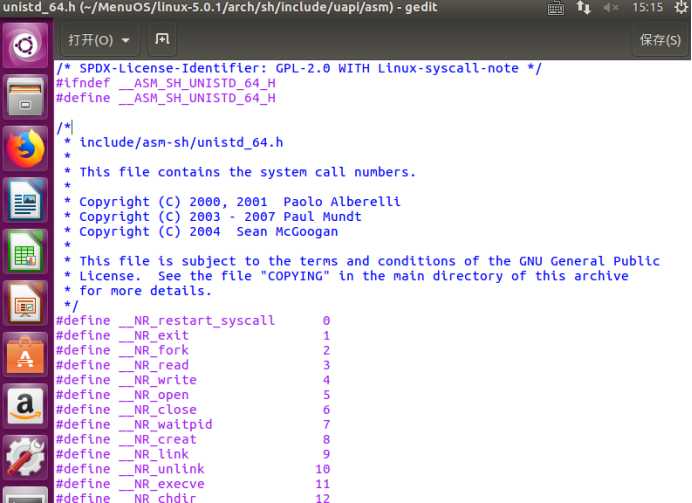692x503 pixels.
Task: Click the __NR_fork define
Action: click(x=193, y=350)
